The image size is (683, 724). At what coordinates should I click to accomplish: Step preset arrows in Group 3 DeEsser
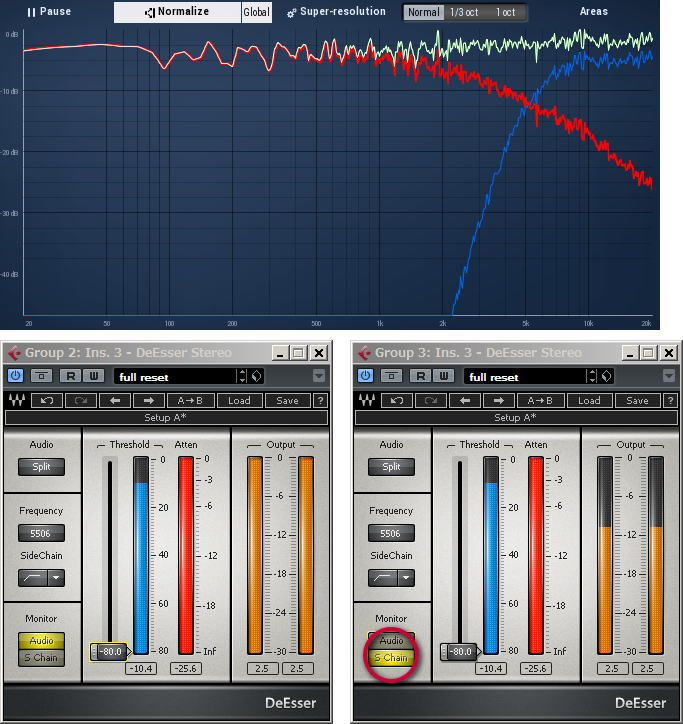[x=592, y=376]
